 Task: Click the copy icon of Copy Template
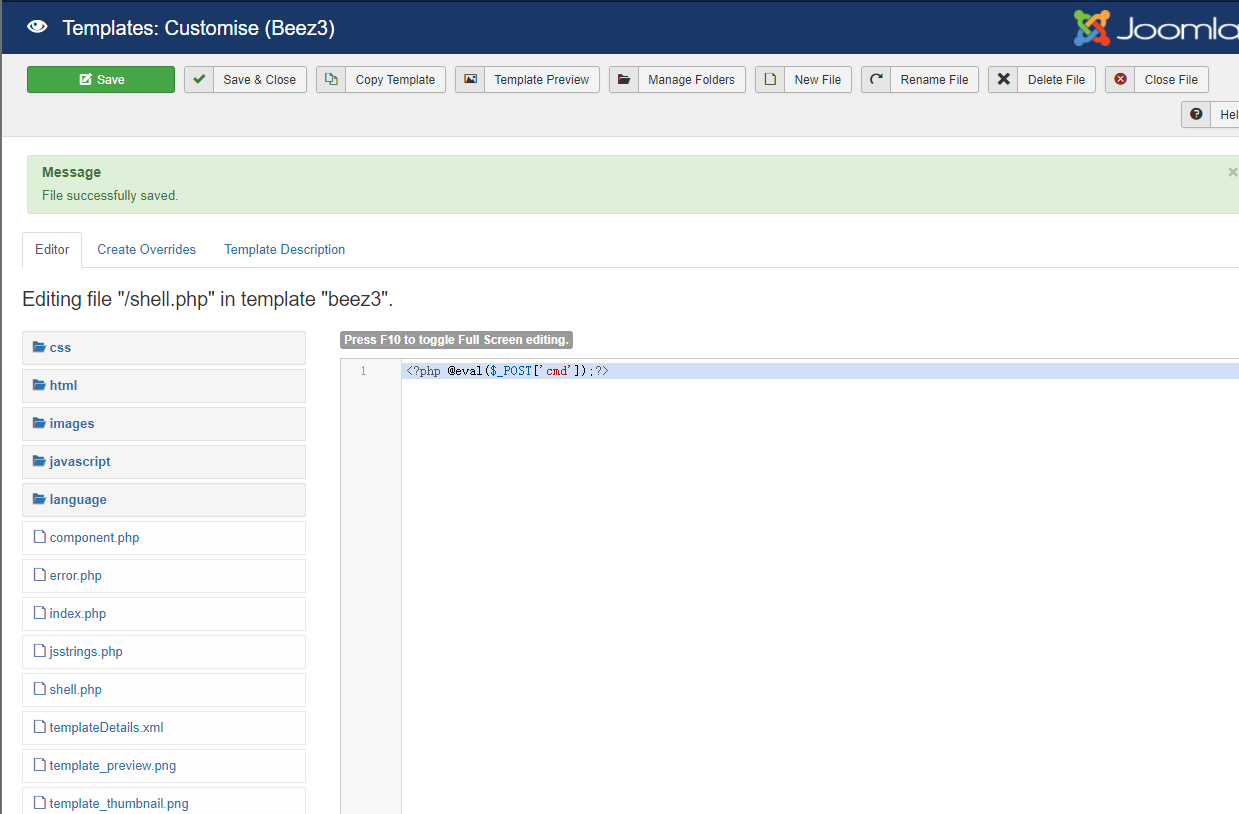point(332,80)
